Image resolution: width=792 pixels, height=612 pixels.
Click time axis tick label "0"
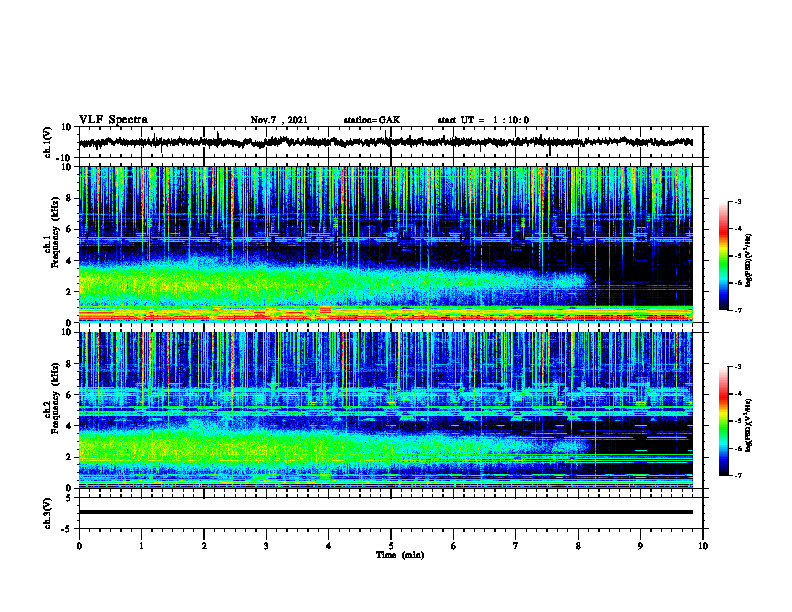[x=79, y=546]
